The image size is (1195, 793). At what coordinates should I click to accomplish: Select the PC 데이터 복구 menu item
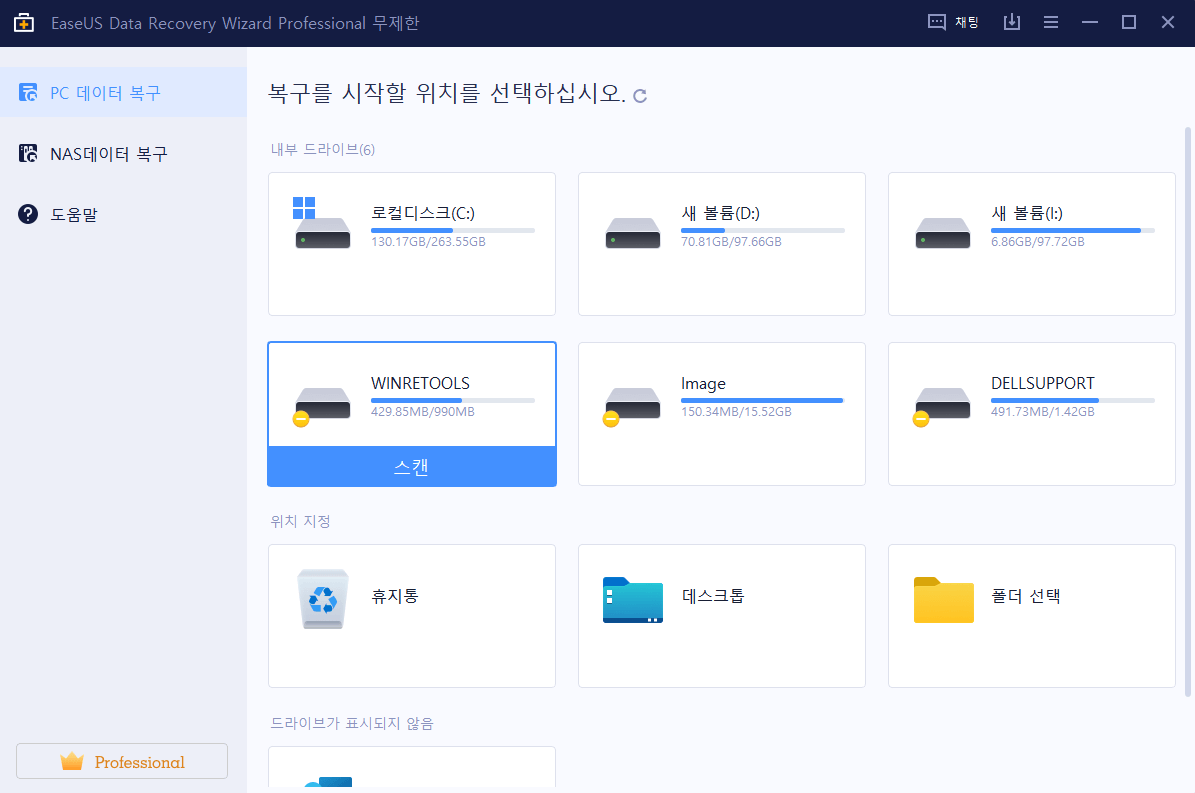tap(123, 92)
